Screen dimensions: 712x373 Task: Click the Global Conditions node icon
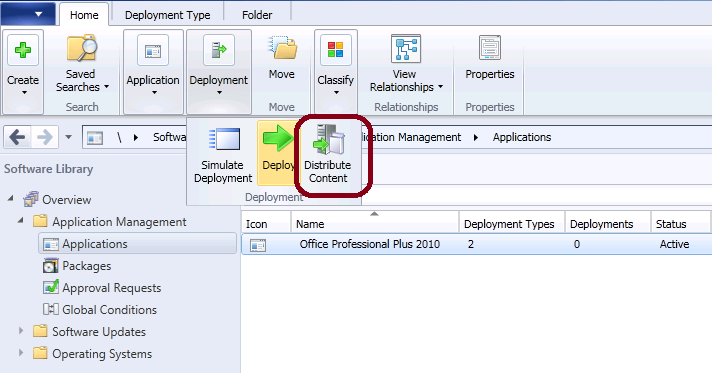[x=50, y=309]
